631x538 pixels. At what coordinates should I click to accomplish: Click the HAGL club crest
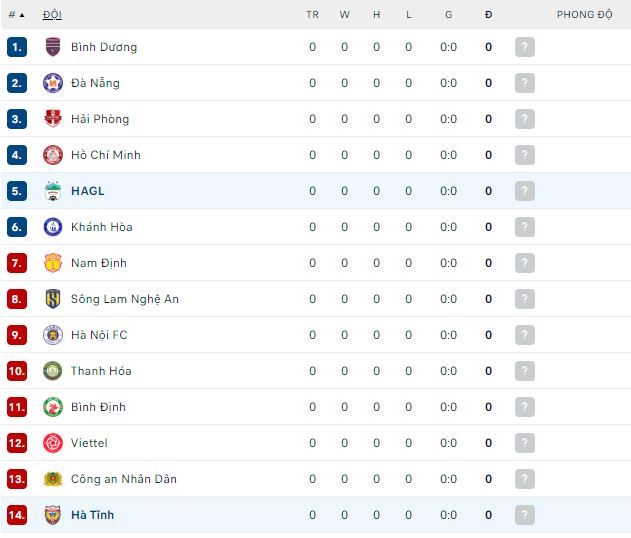click(53, 191)
